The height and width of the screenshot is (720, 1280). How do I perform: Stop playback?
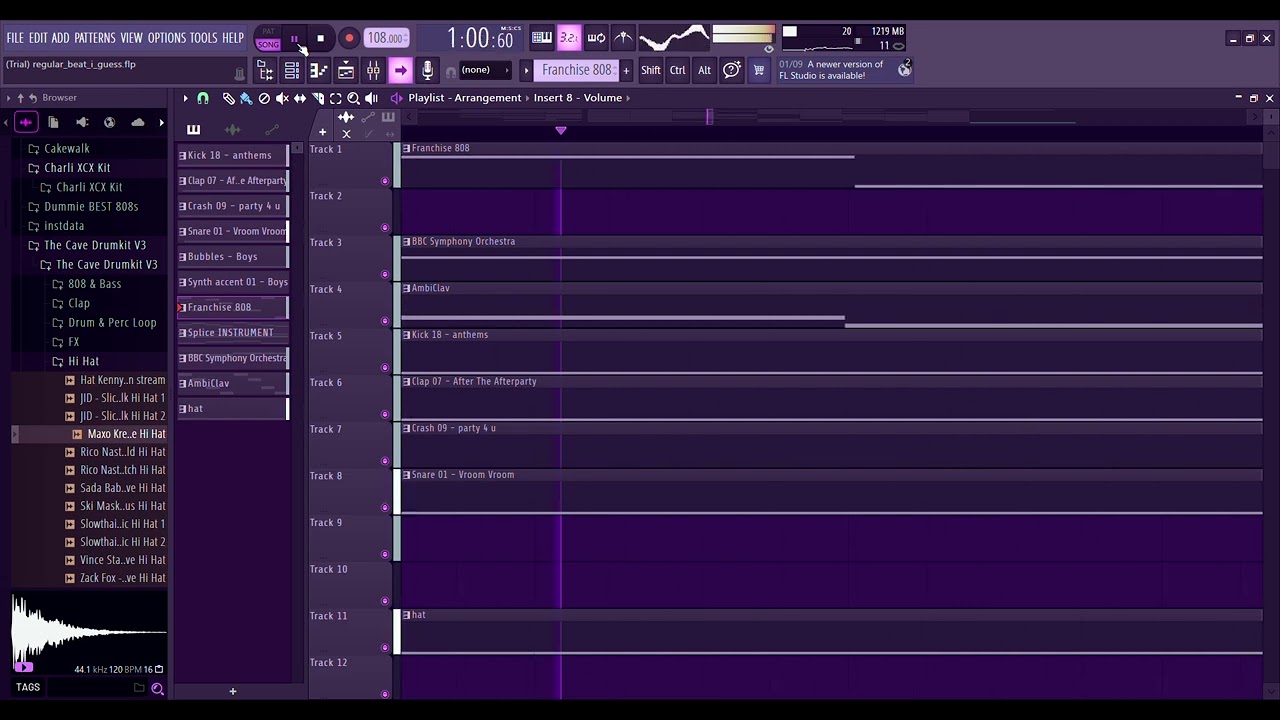point(320,39)
